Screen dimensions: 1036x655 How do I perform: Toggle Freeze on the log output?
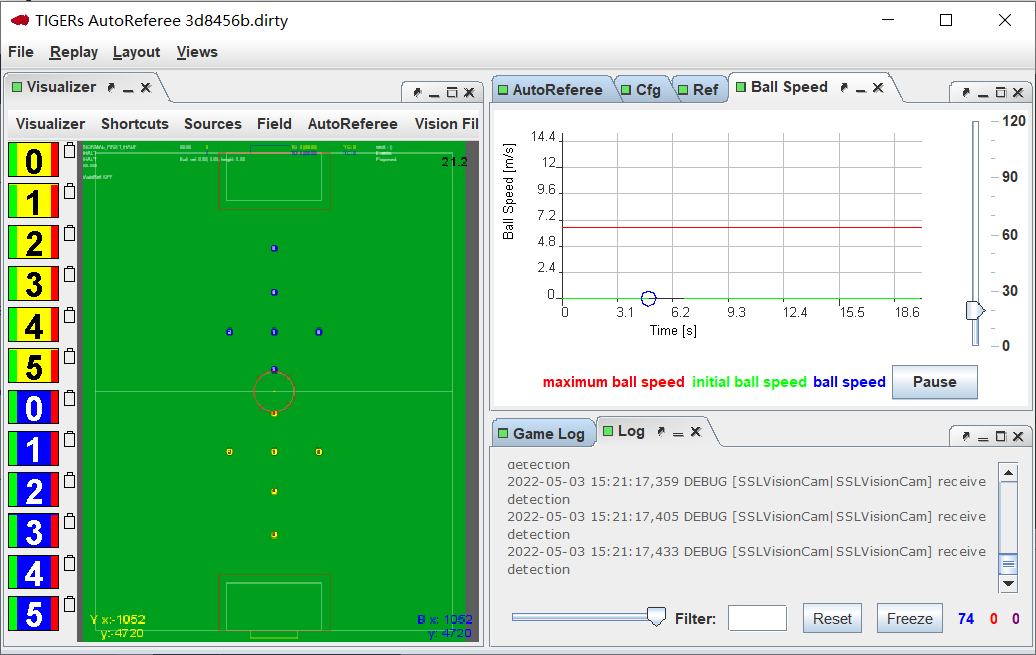[909, 618]
